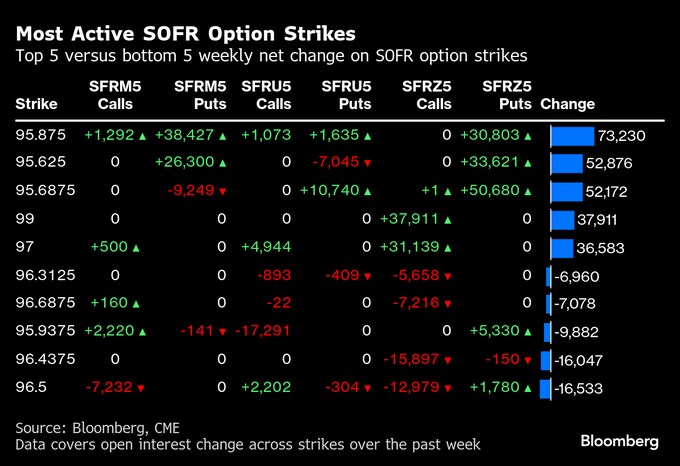This screenshot has height=466, width=680.
Task: Click the red down arrow next to -15,897
Action: pyautogui.click(x=447, y=359)
